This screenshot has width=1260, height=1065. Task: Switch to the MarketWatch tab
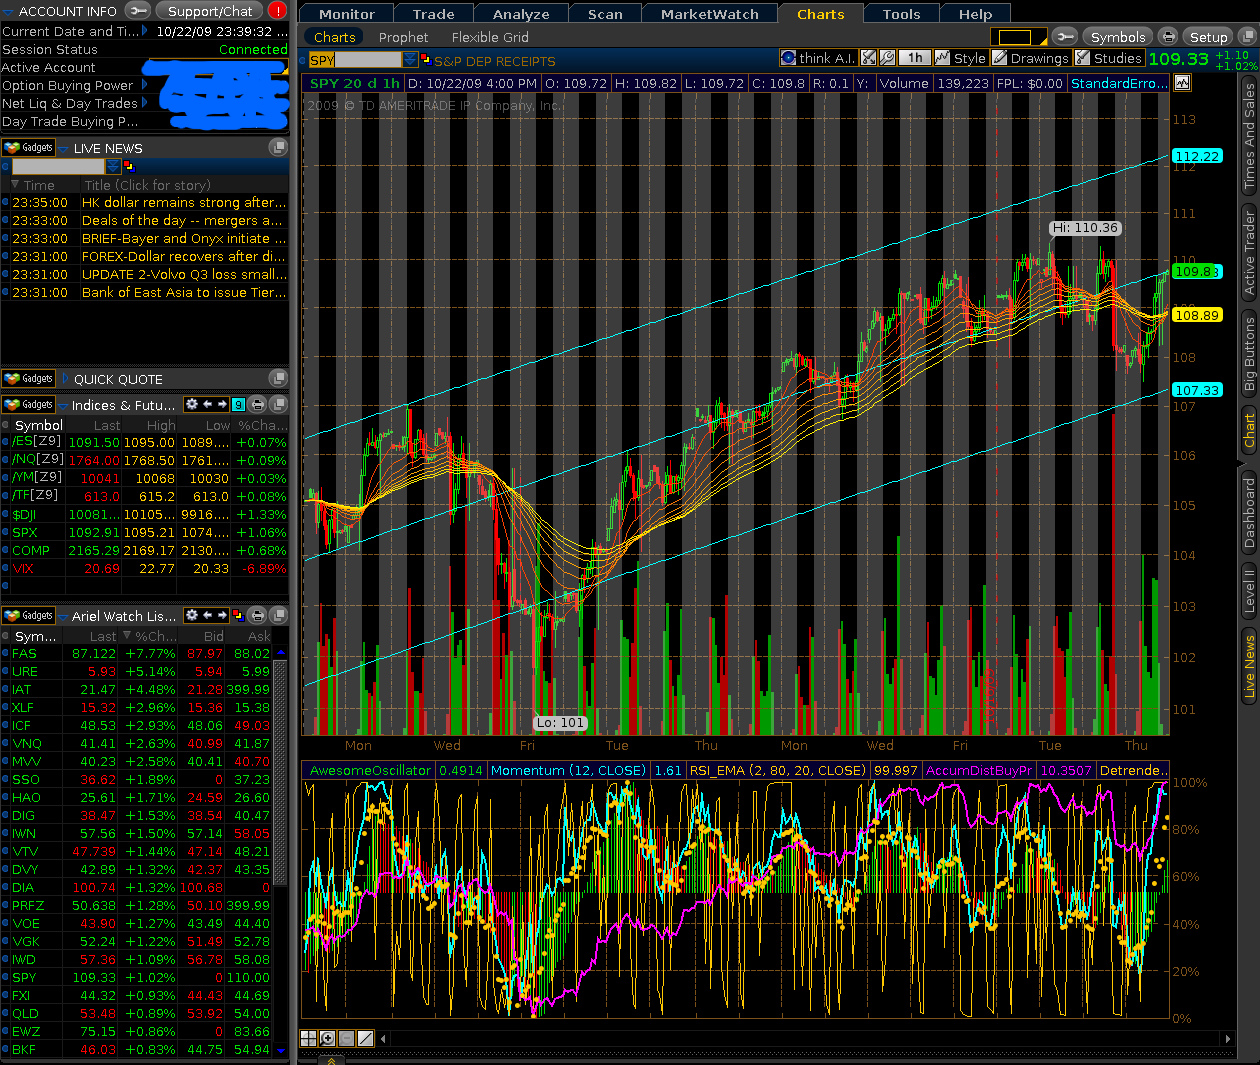click(709, 14)
